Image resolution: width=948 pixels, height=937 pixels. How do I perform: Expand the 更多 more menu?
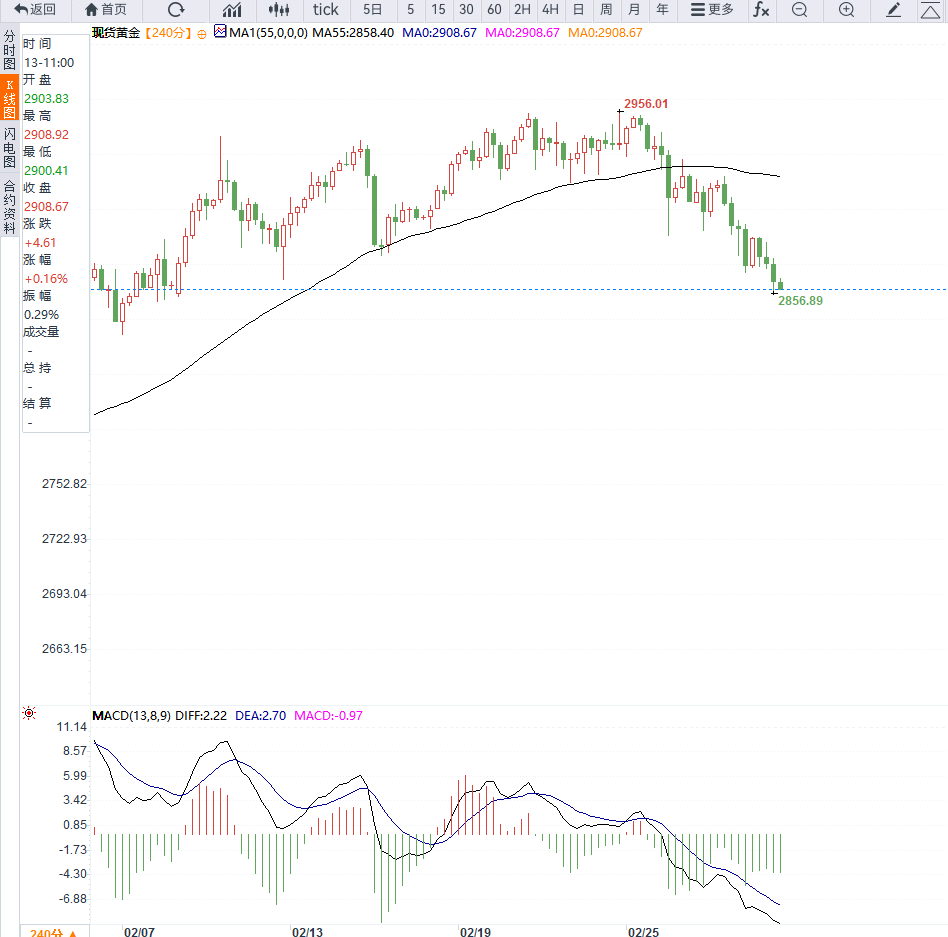pyautogui.click(x=712, y=10)
